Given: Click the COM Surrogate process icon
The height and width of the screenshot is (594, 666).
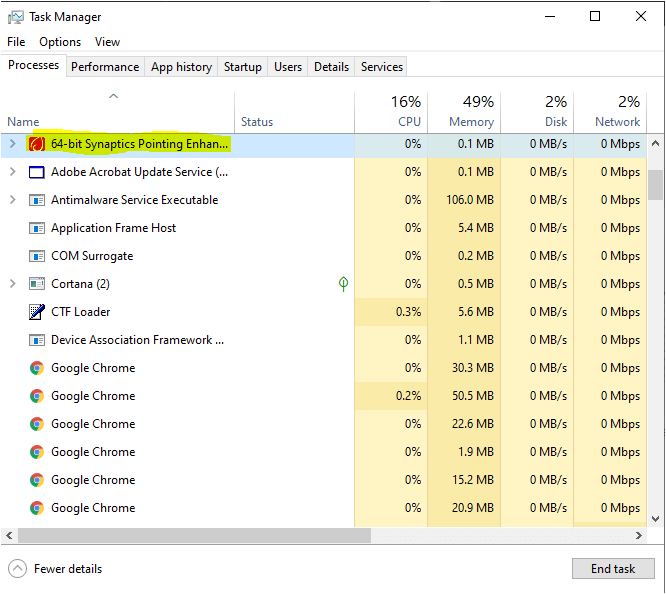Looking at the screenshot, I should coord(37,256).
